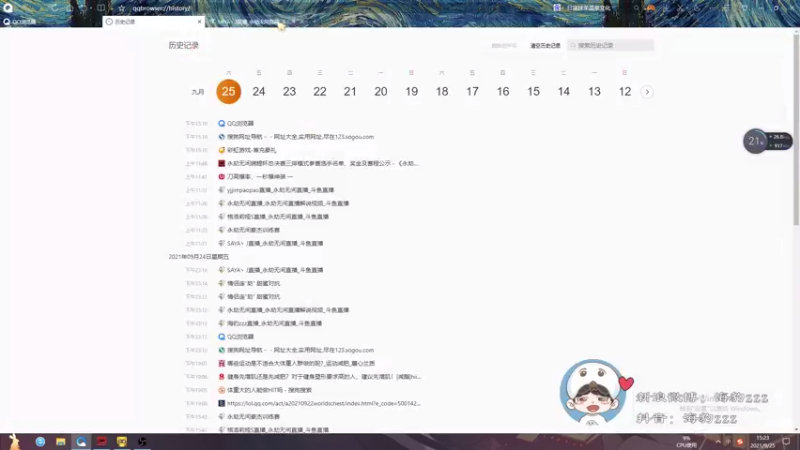Select date 24 in the calendar strip

tap(259, 92)
